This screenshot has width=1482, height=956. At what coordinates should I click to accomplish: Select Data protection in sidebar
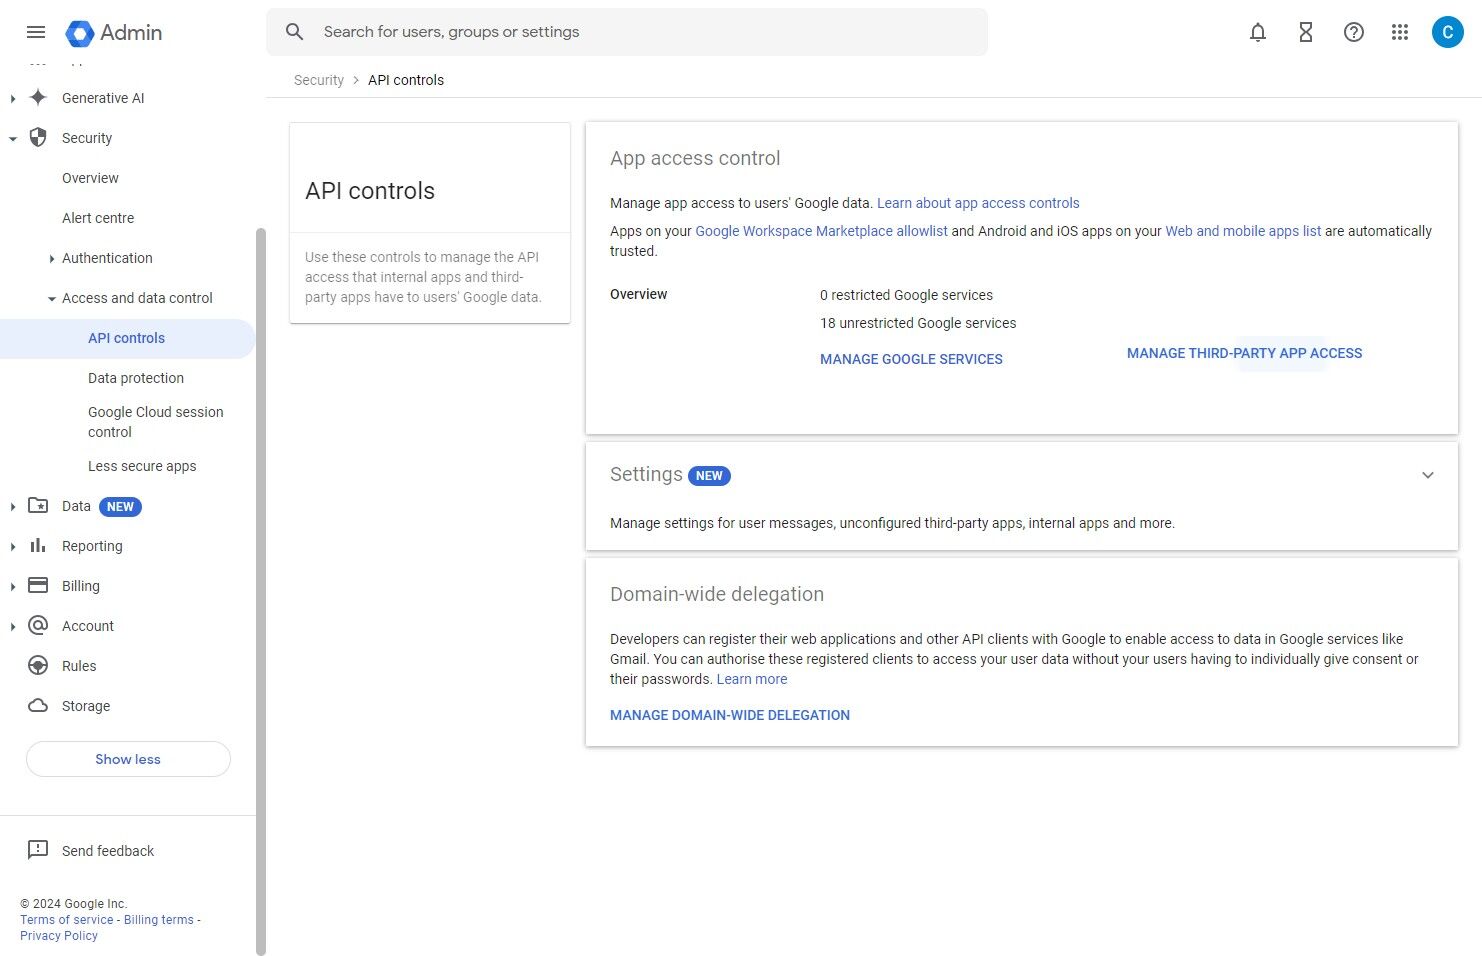(x=136, y=378)
